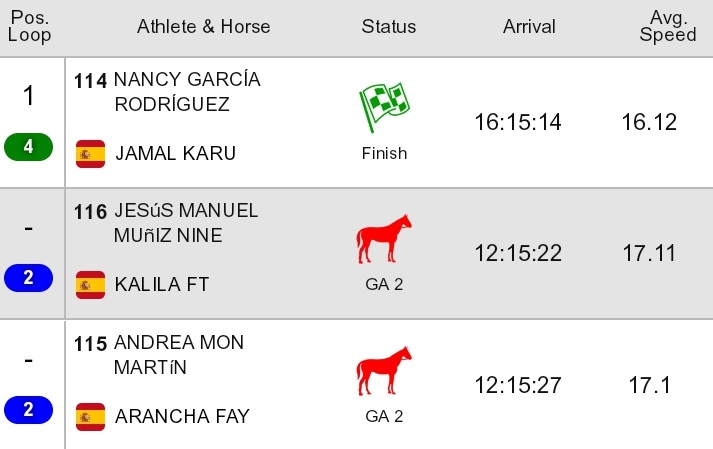
Task: Click the Status column header
Action: point(389,27)
